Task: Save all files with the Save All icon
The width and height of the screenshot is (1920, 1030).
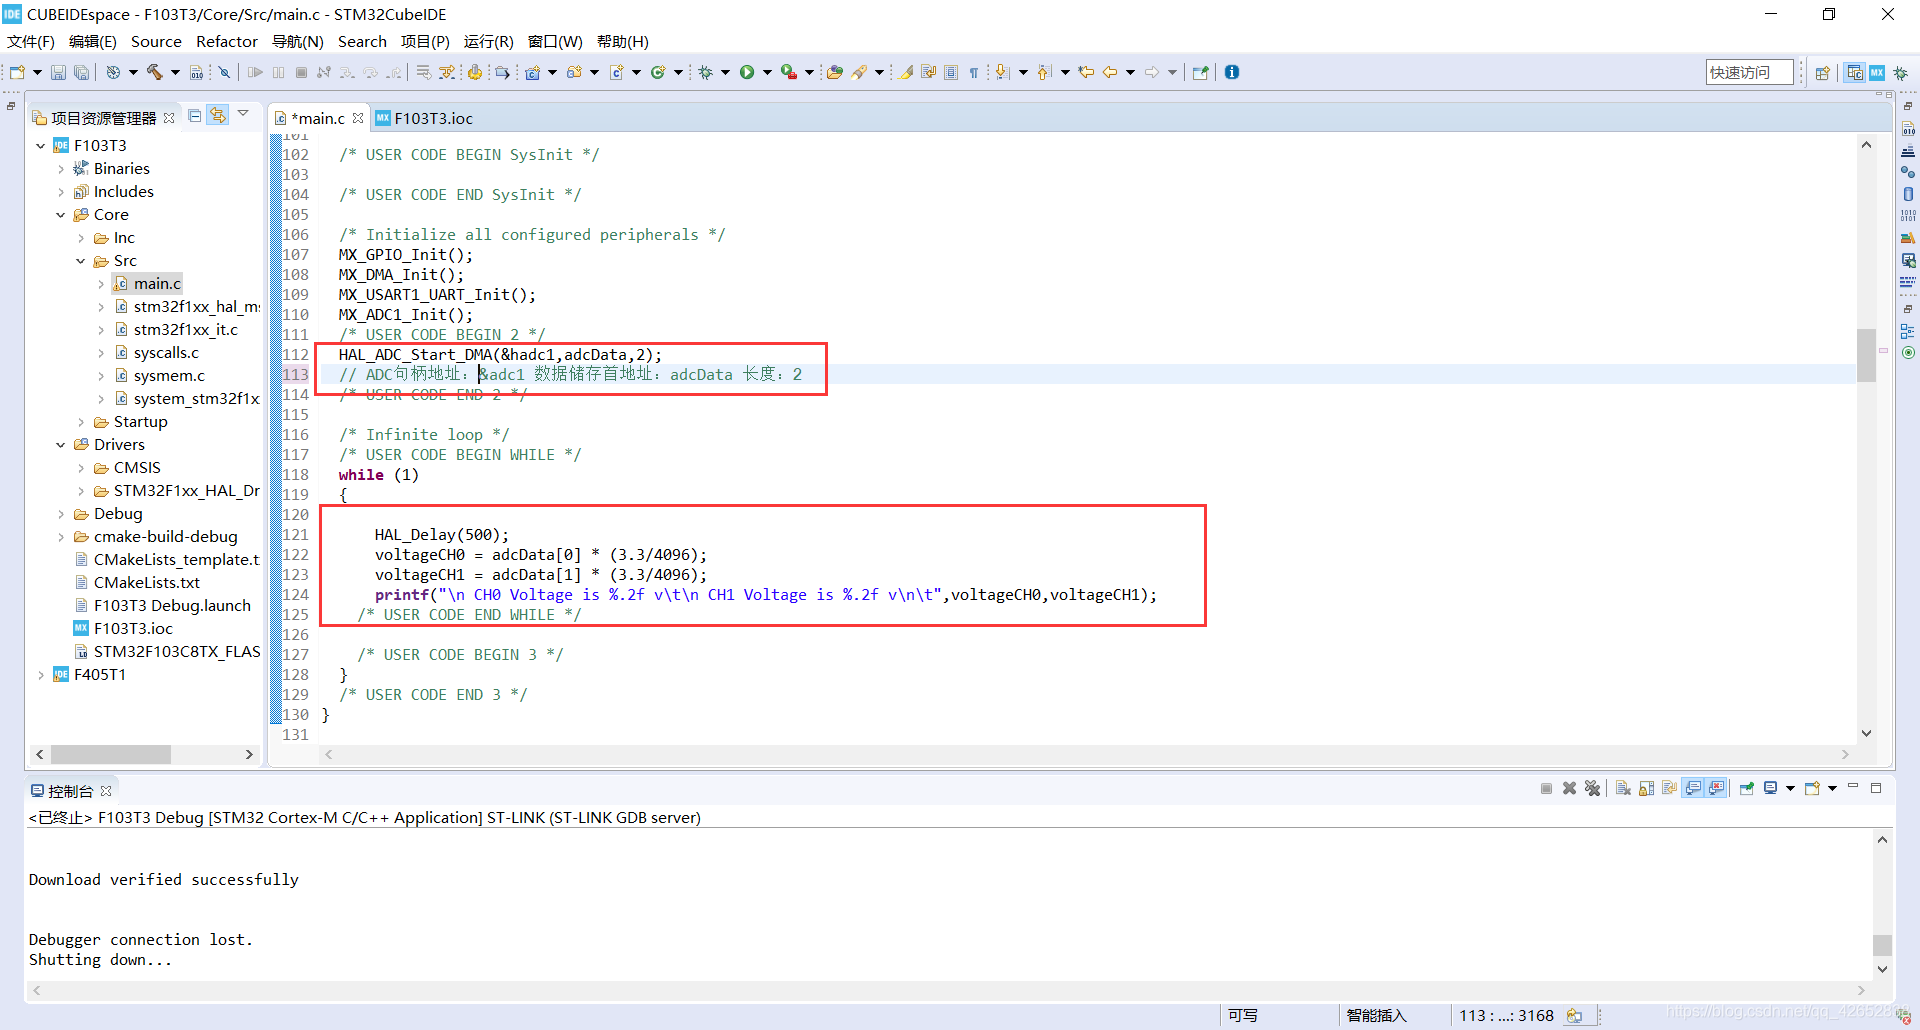Action: pos(82,72)
